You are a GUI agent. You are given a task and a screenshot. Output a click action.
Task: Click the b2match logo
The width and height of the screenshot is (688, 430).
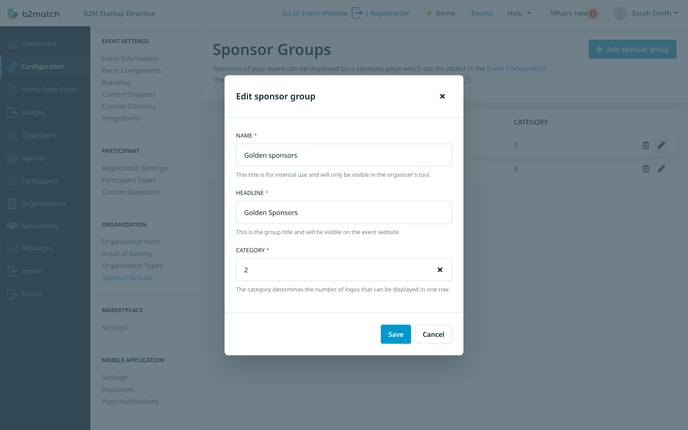(x=34, y=14)
